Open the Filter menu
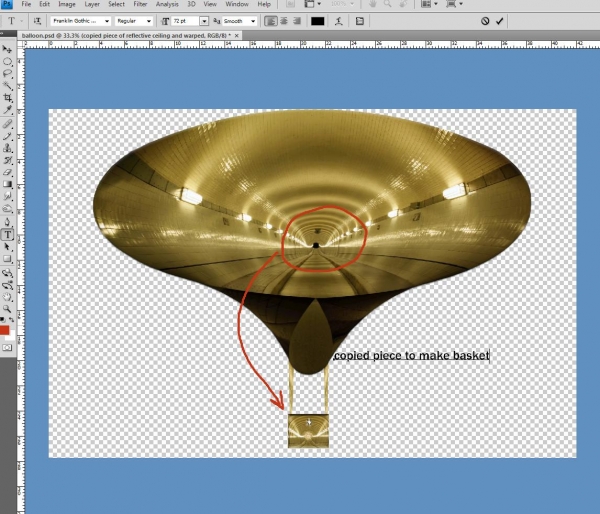This screenshot has width=600, height=514. point(140,4)
